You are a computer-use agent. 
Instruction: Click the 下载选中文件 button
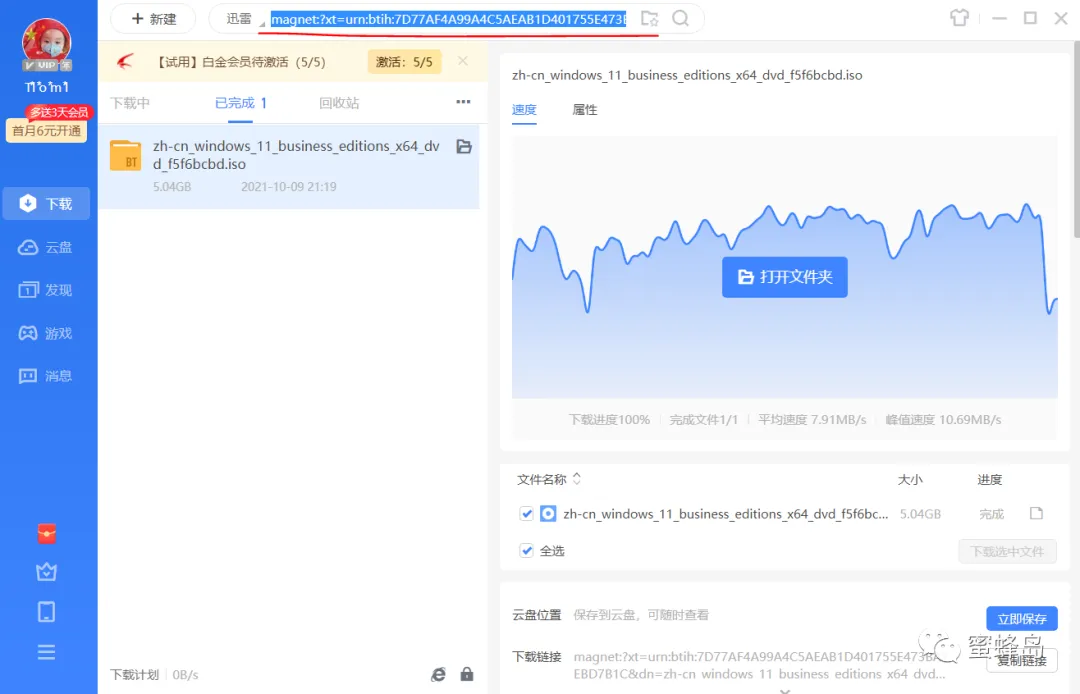tap(1008, 551)
